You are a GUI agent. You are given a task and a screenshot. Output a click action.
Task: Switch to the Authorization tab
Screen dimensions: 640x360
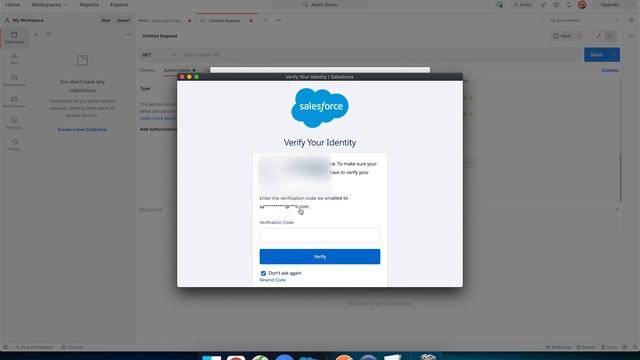coord(180,70)
